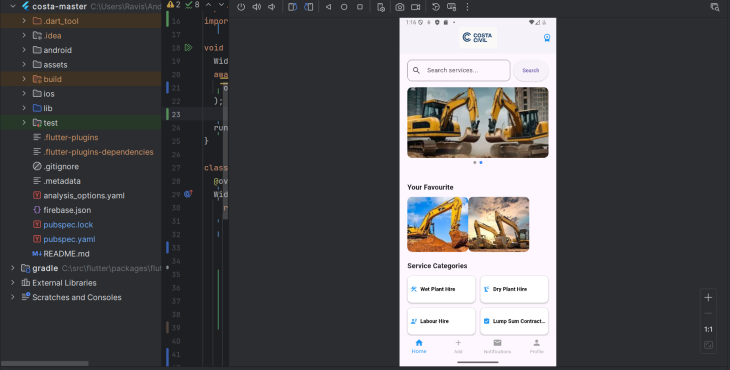
Task: Start emulator screen recording
Action: pyautogui.click(x=415, y=7)
